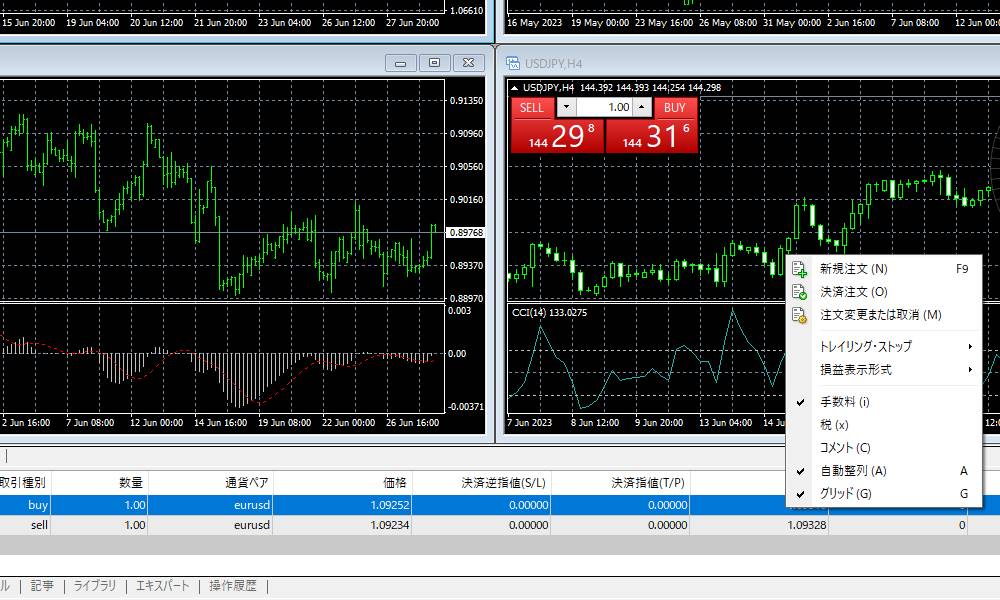1000x600 pixels.
Task: Expand the Profit display format (損益表示形式) submenu
Action: 855,369
